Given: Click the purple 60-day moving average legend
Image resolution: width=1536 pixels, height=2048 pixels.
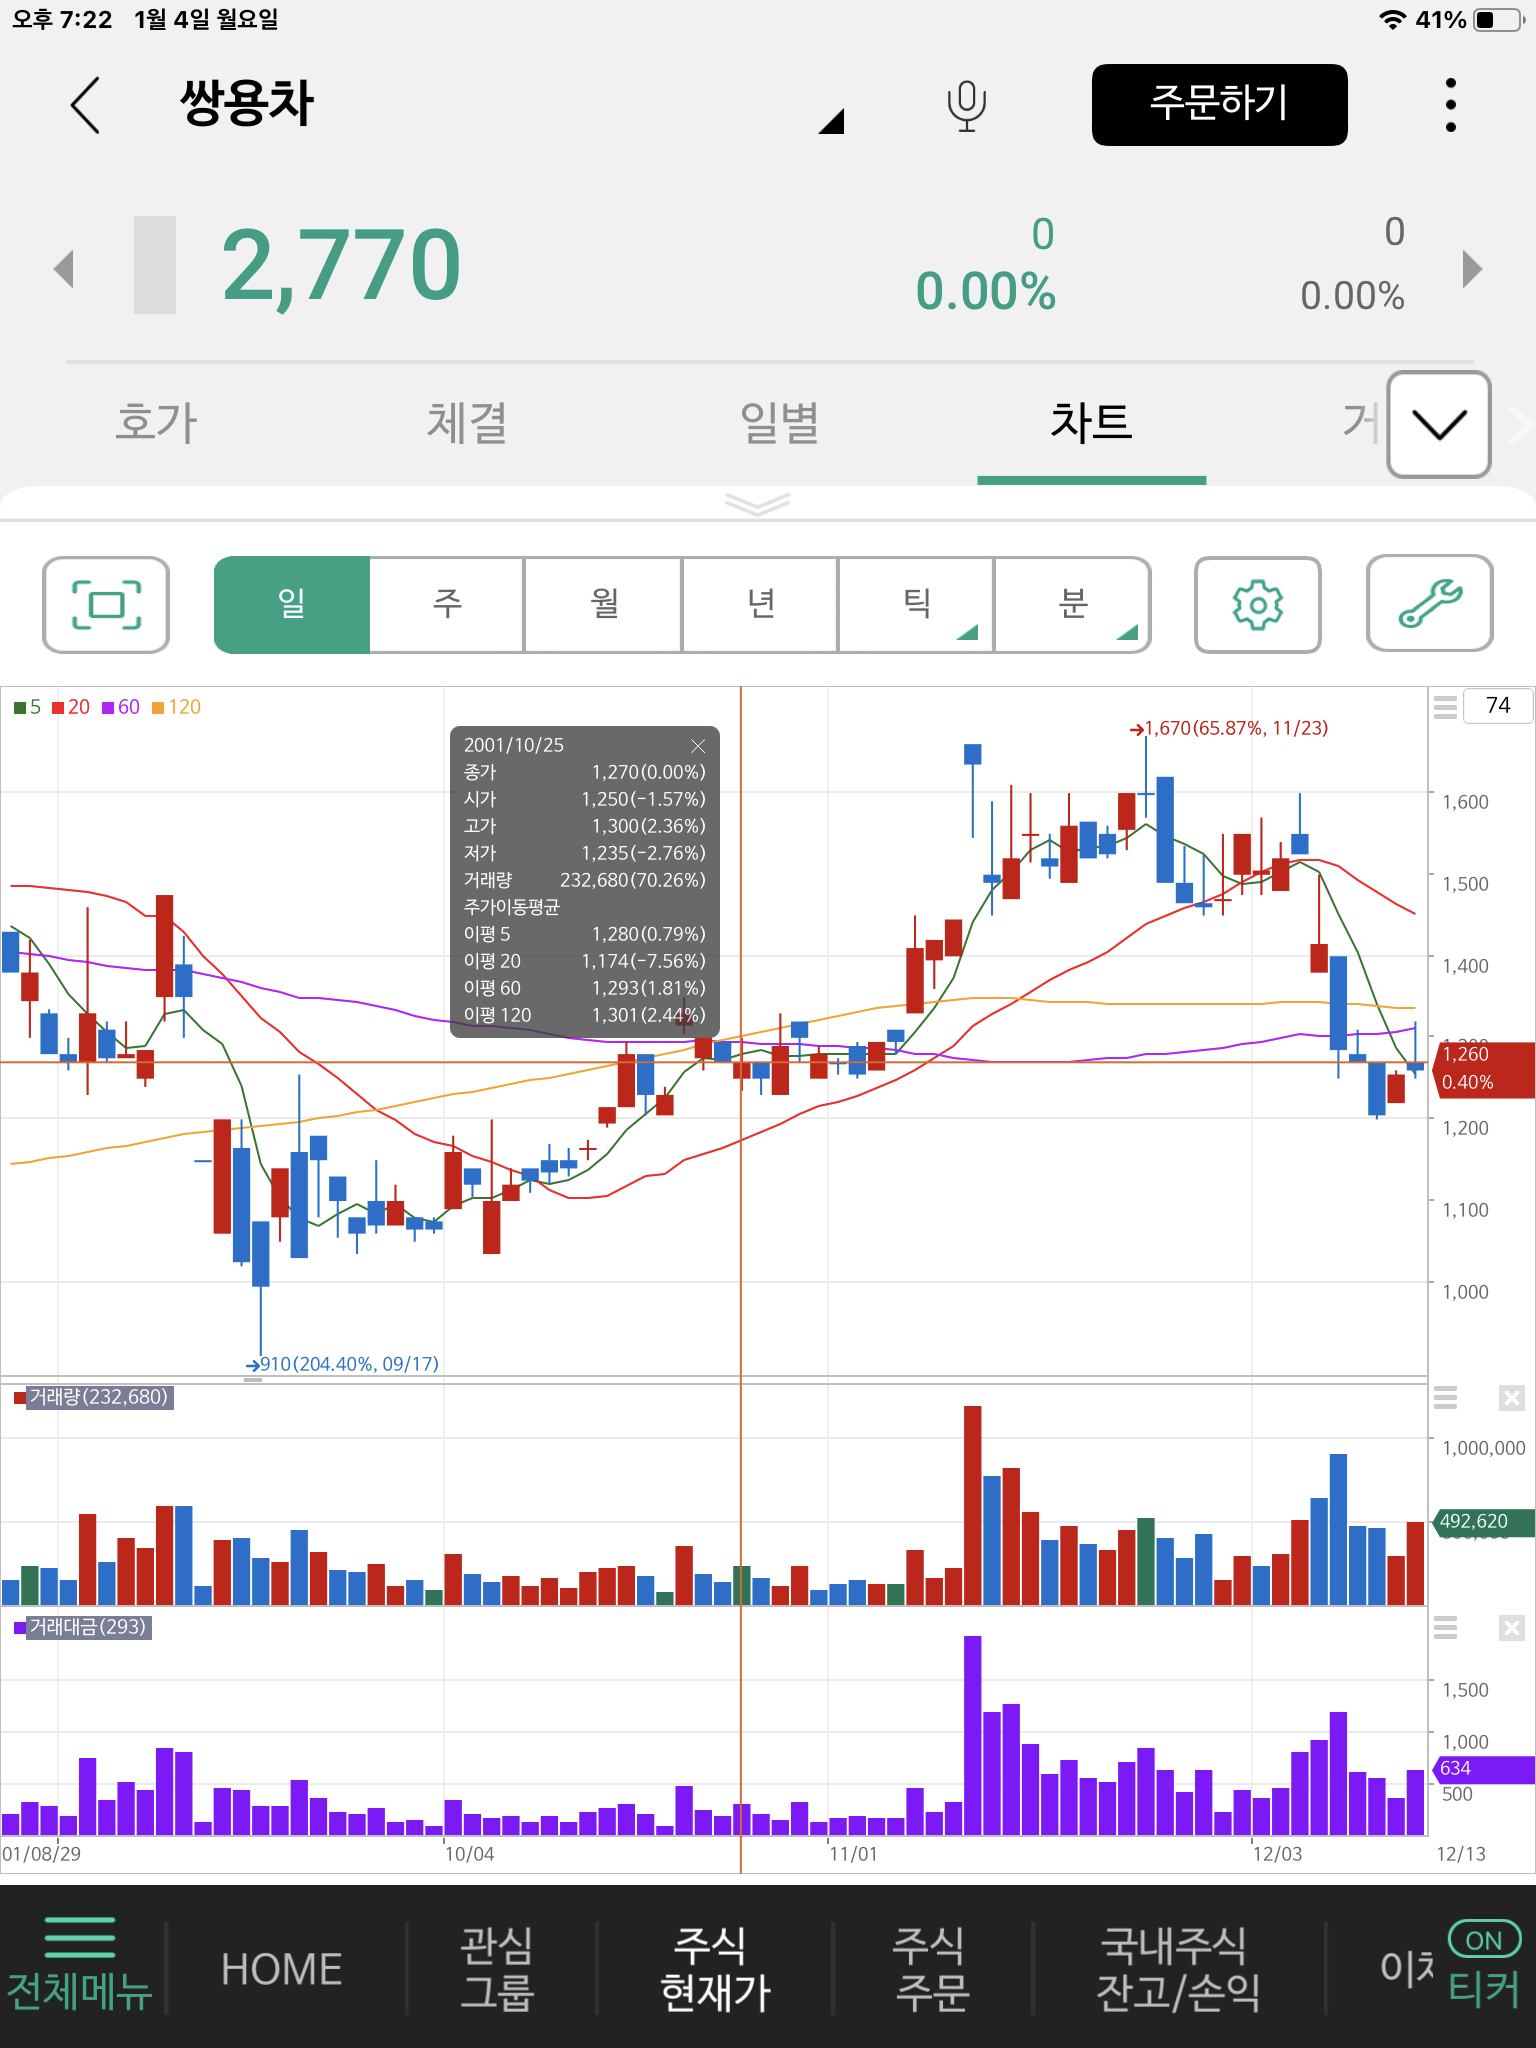Looking at the screenshot, I should pos(121,707).
